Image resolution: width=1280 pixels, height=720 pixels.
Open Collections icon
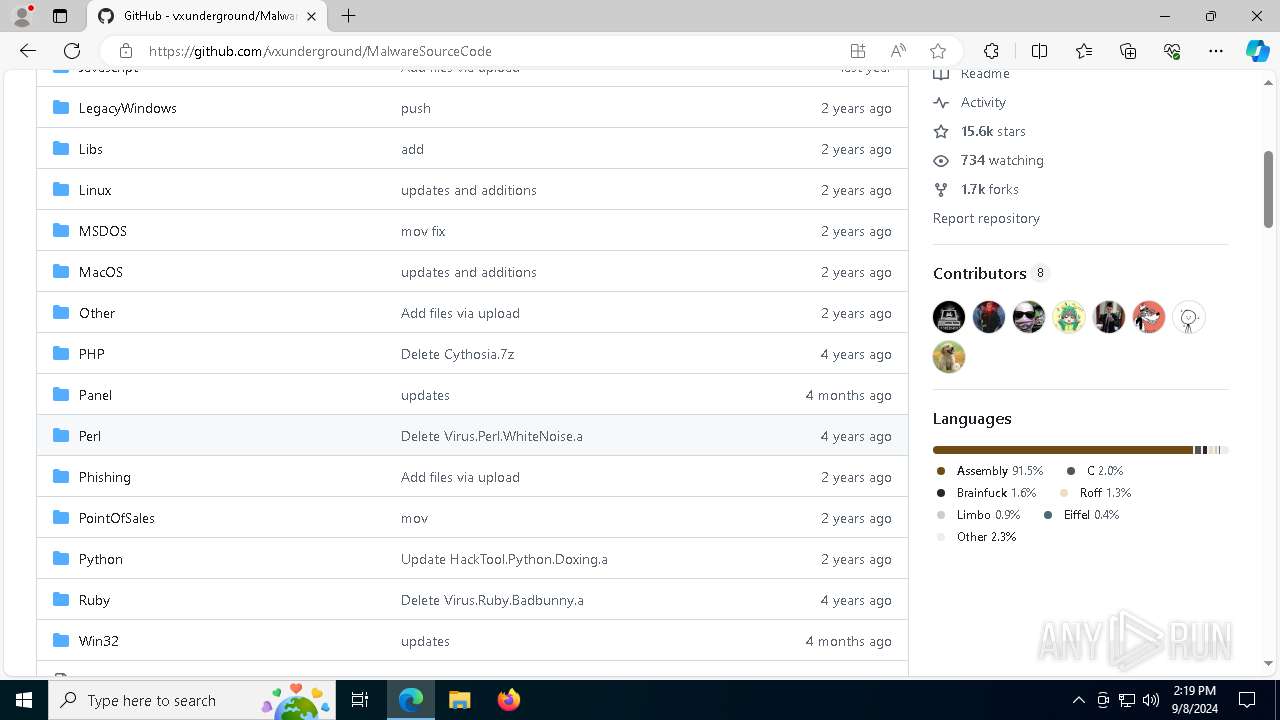click(1128, 51)
